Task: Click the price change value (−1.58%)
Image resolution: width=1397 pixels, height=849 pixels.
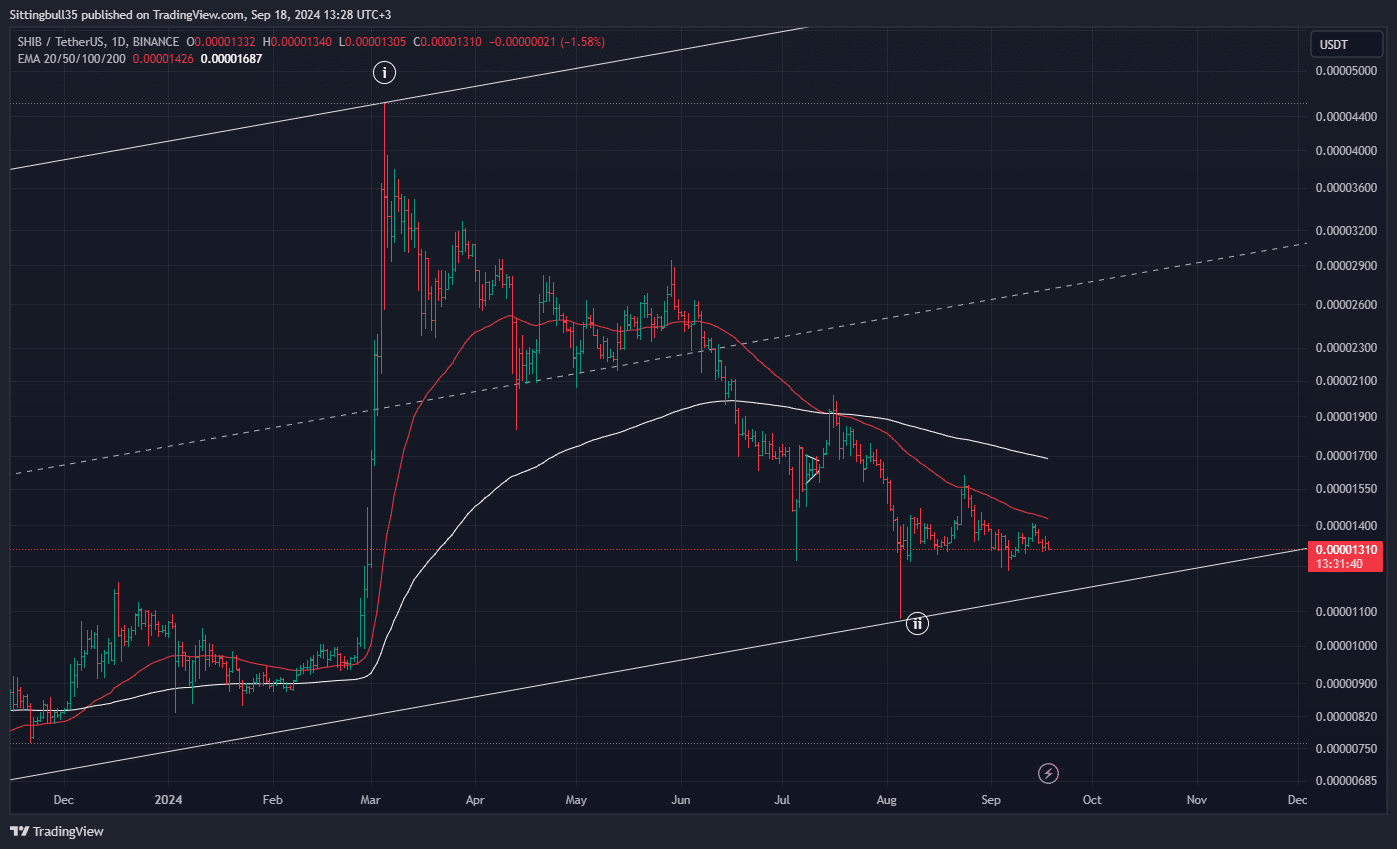Action: point(584,42)
